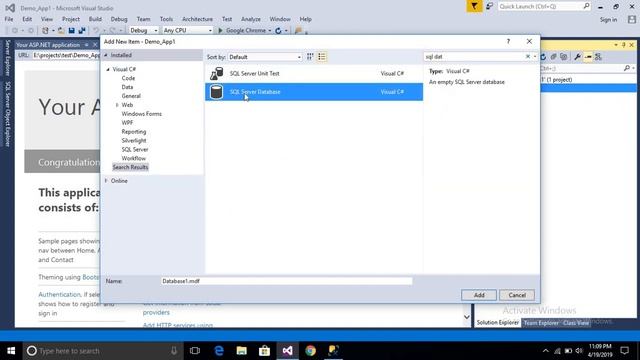Open Solution Explorer Properties wrench icon
The width and height of the screenshot is (640, 360).
coord(577,57)
